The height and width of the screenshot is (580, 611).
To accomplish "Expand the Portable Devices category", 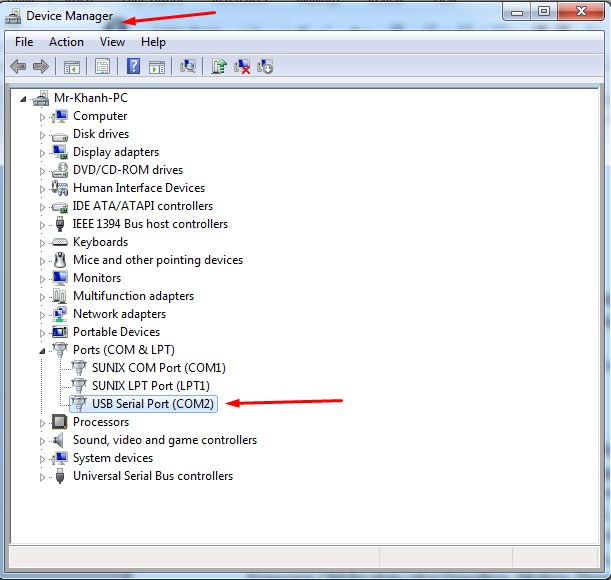I will point(42,333).
